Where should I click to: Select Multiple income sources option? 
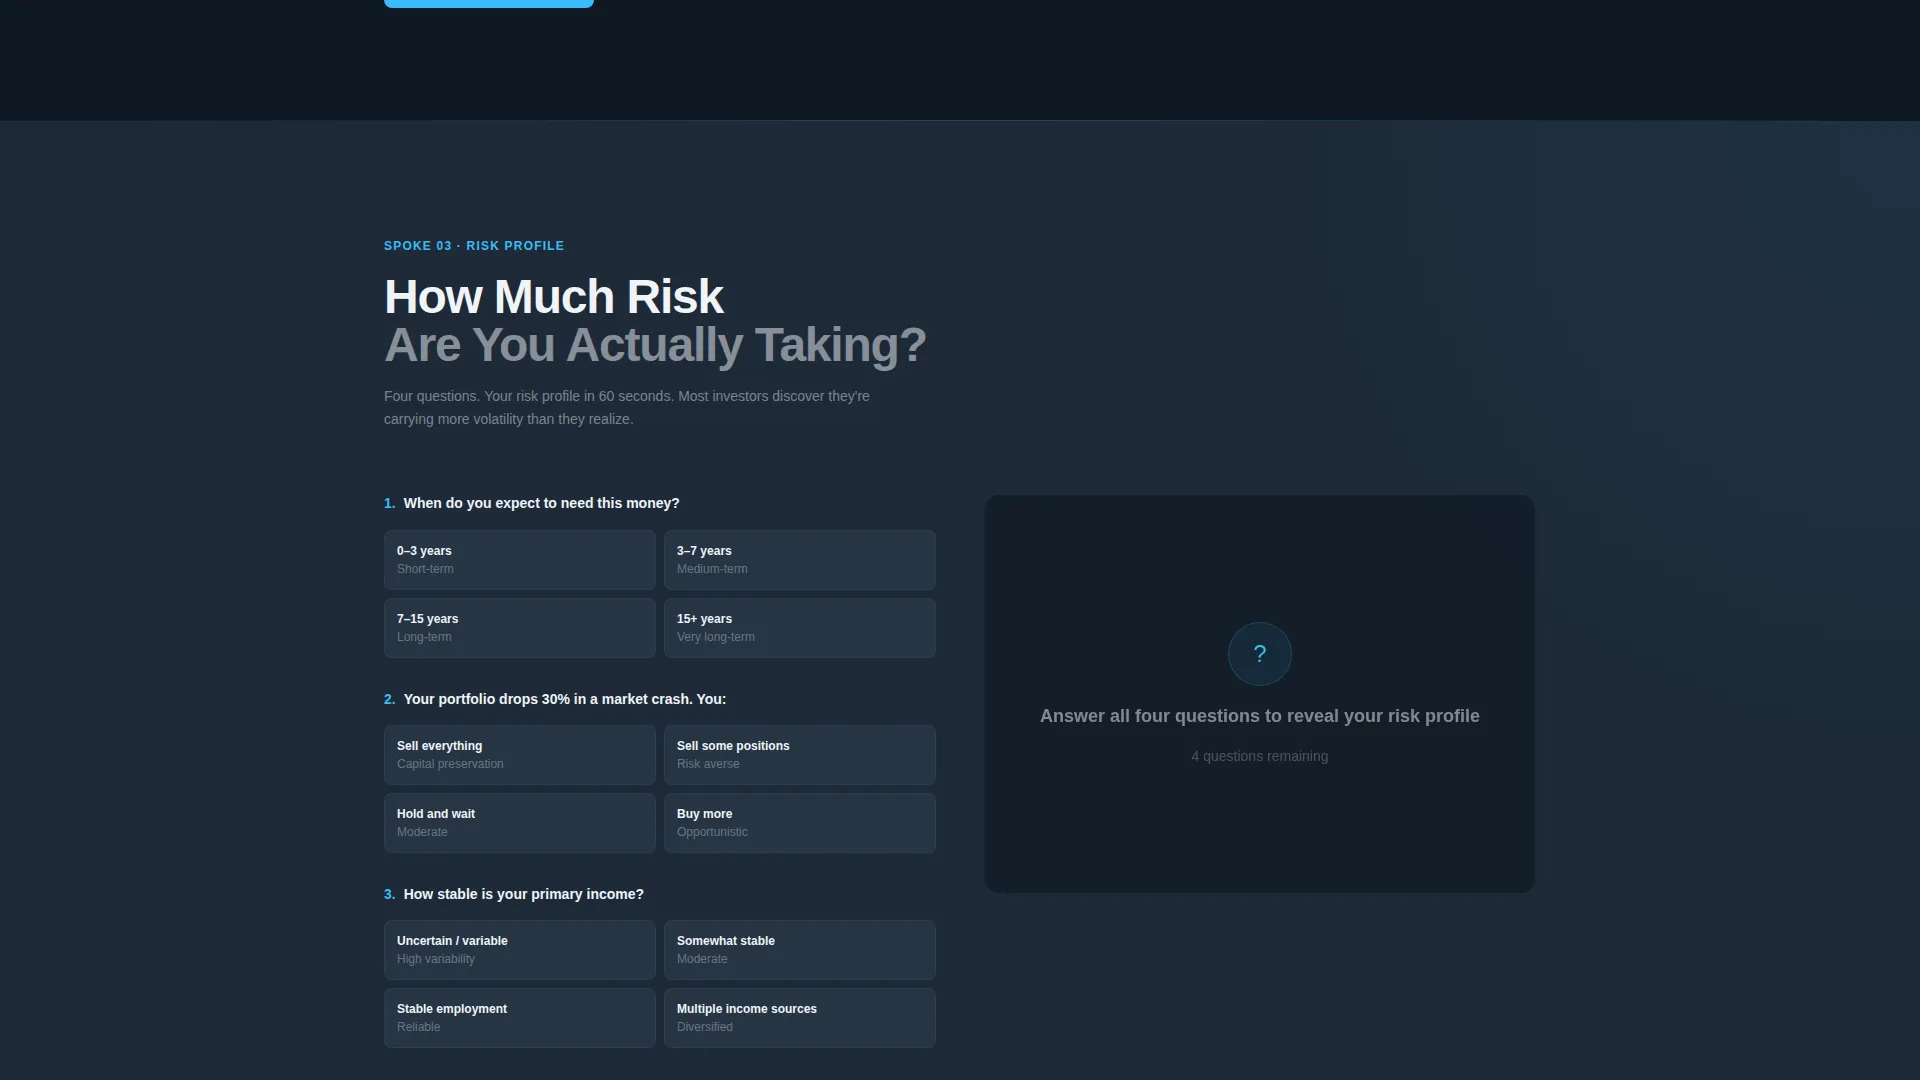(x=800, y=1018)
